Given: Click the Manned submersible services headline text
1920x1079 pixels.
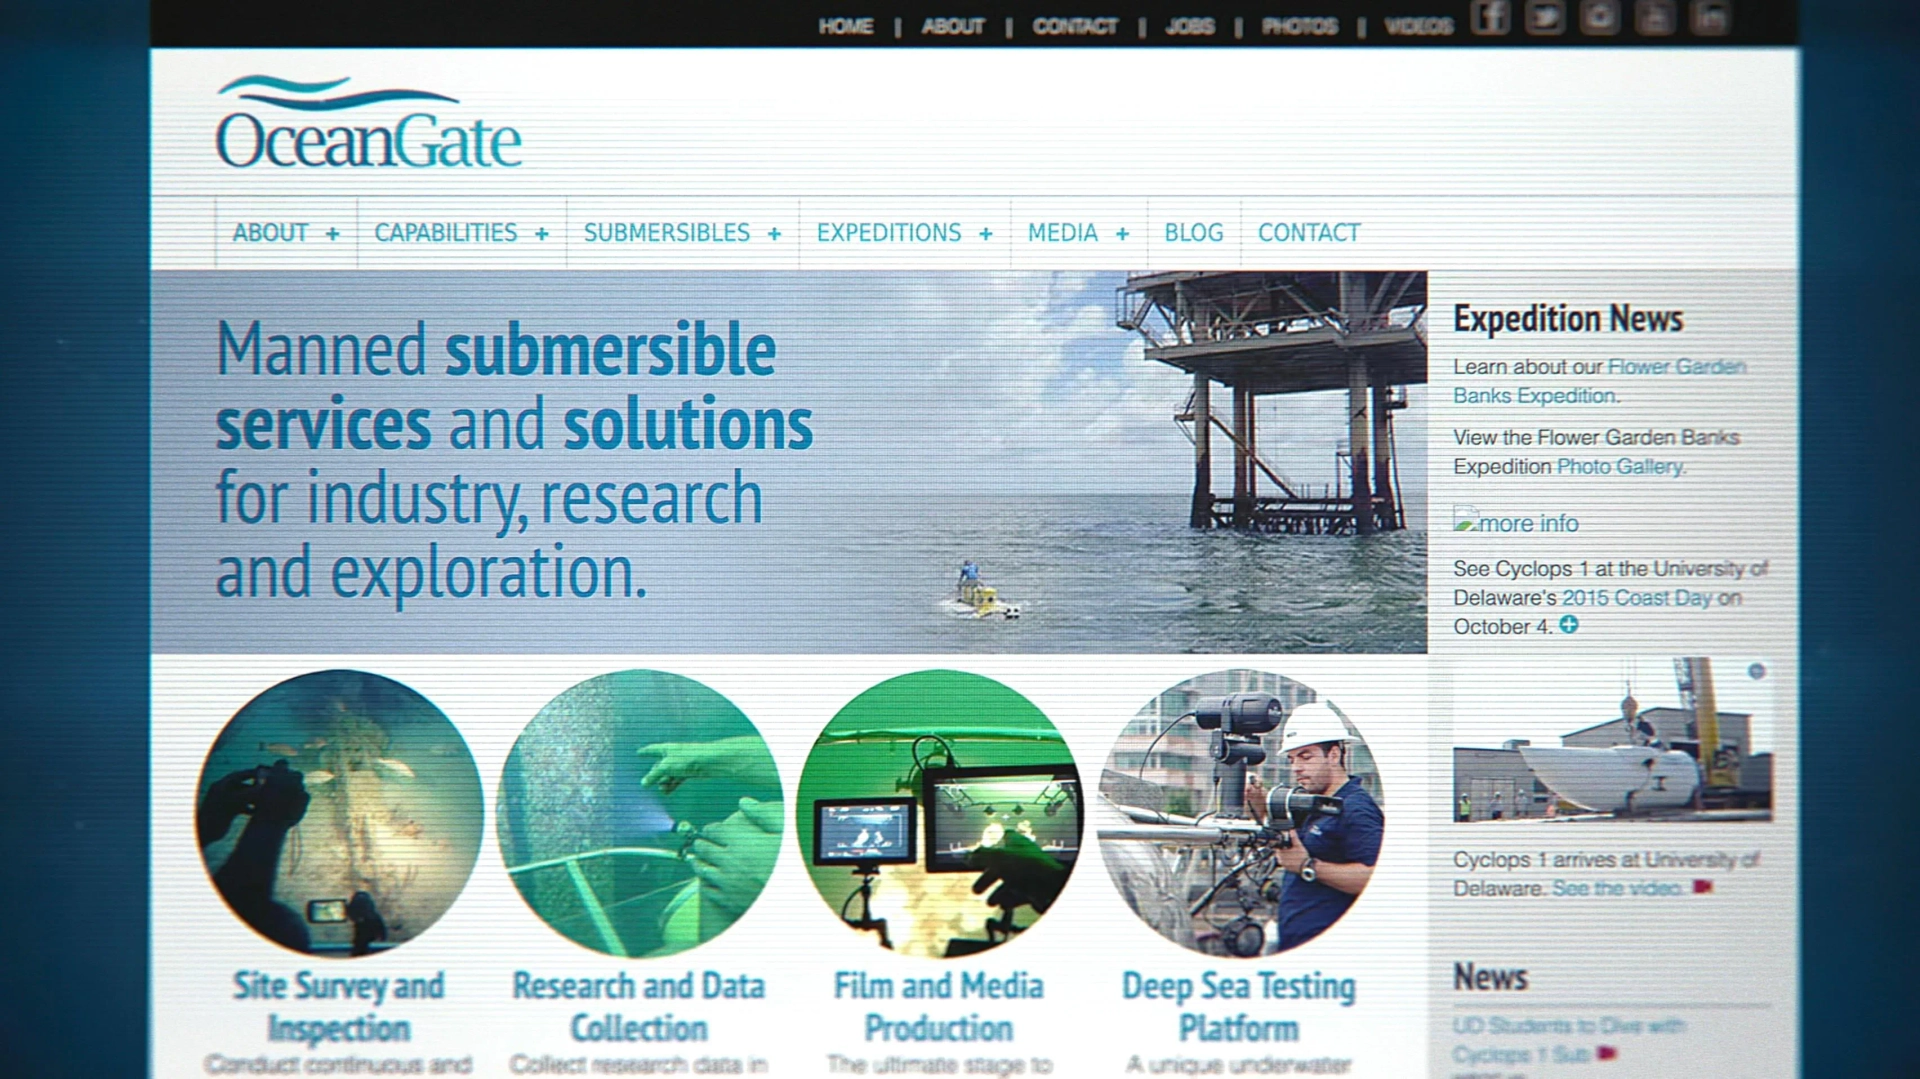Looking at the screenshot, I should 515,460.
